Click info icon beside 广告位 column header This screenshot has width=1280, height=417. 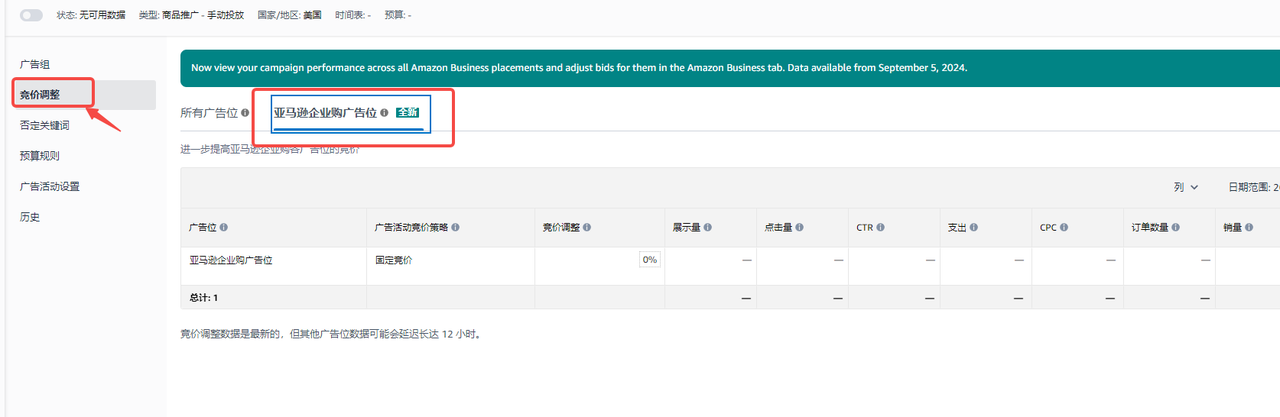coord(224,228)
